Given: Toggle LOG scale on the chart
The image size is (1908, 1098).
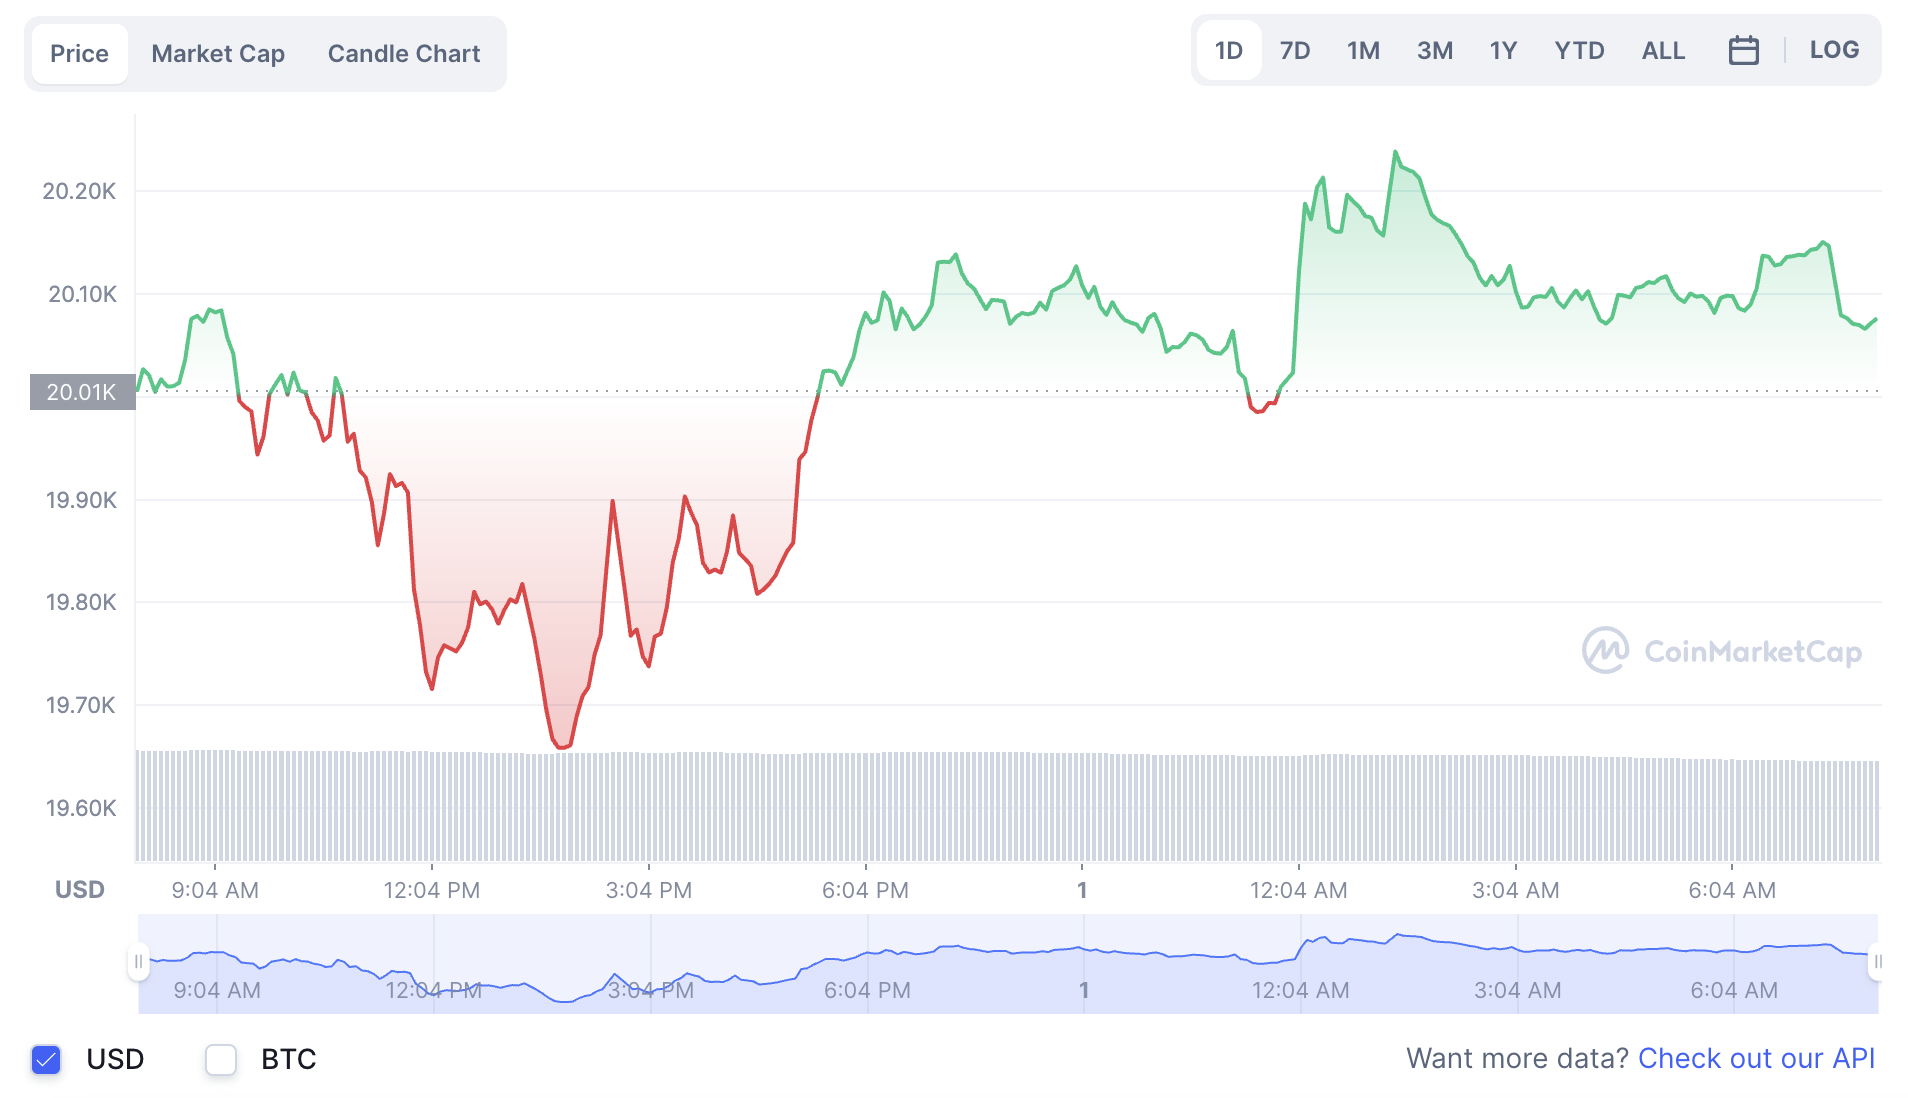Looking at the screenshot, I should tap(1834, 50).
